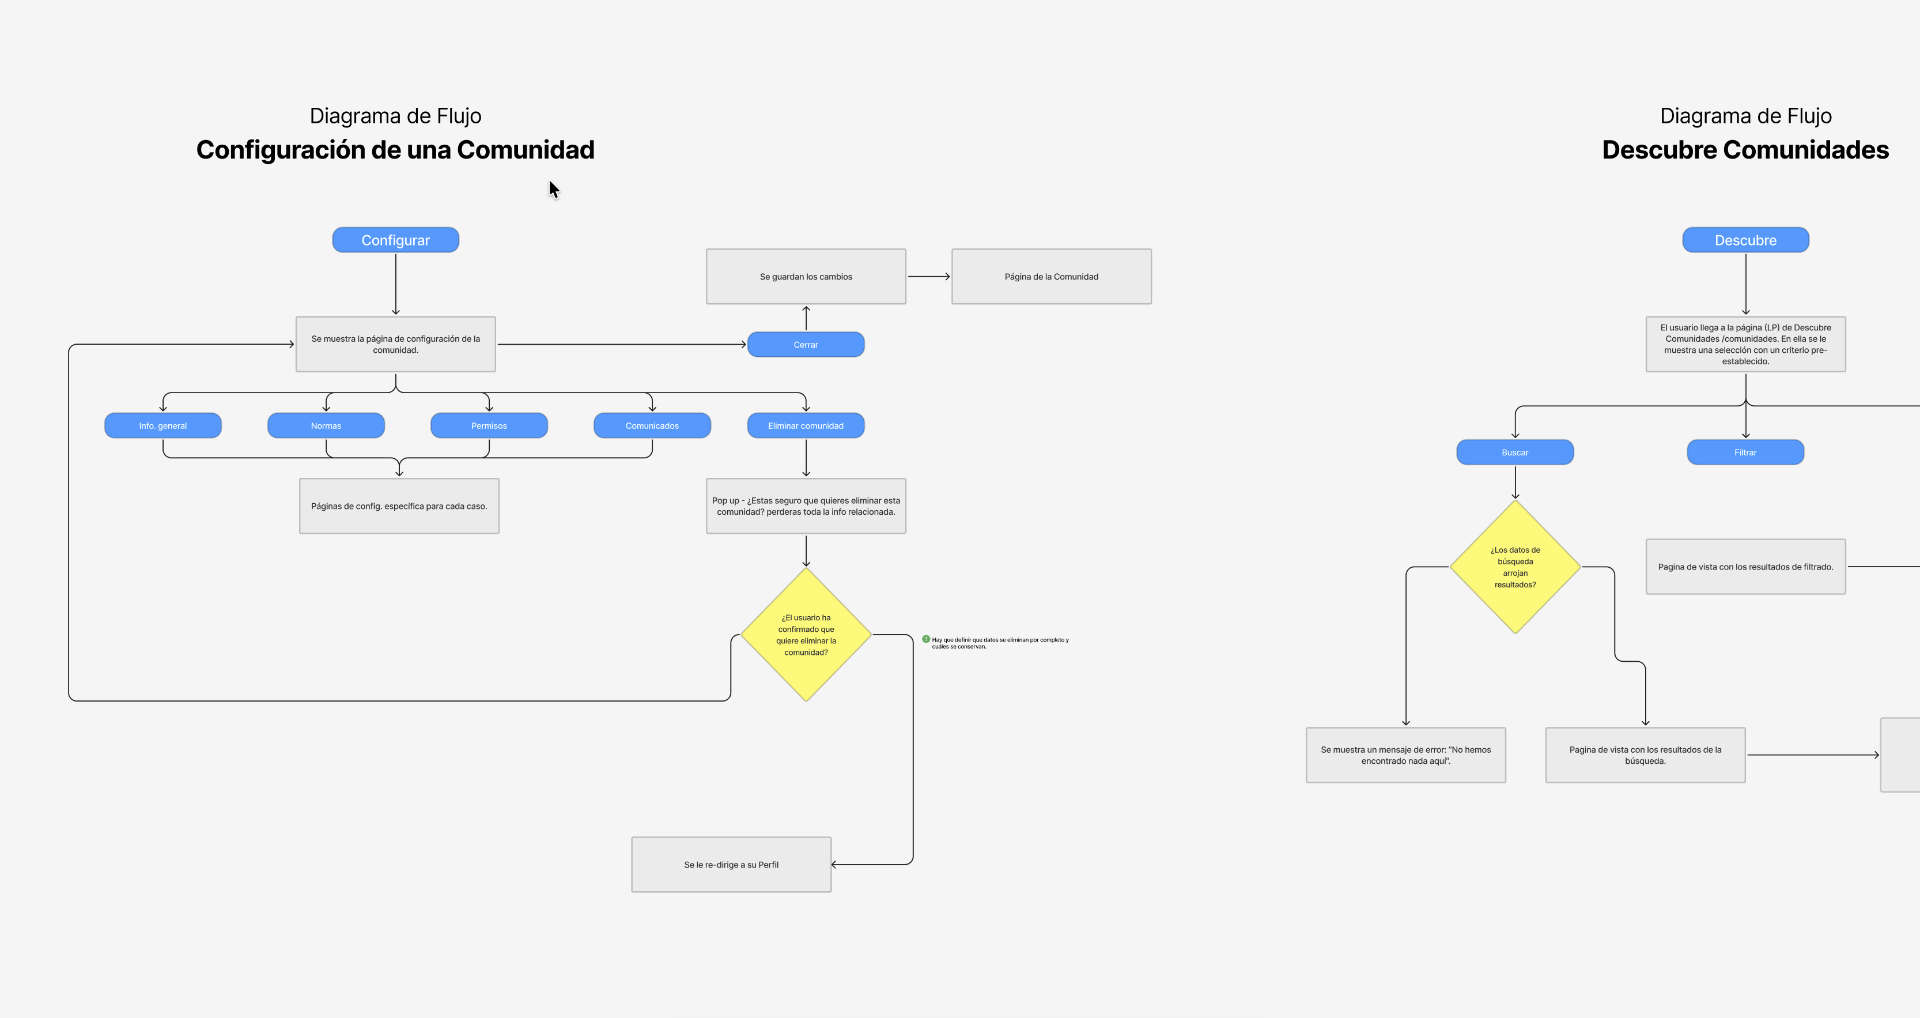The width and height of the screenshot is (1920, 1018).
Task: Click the 'Configuración de una Comunidad' heading
Action: [x=395, y=150]
